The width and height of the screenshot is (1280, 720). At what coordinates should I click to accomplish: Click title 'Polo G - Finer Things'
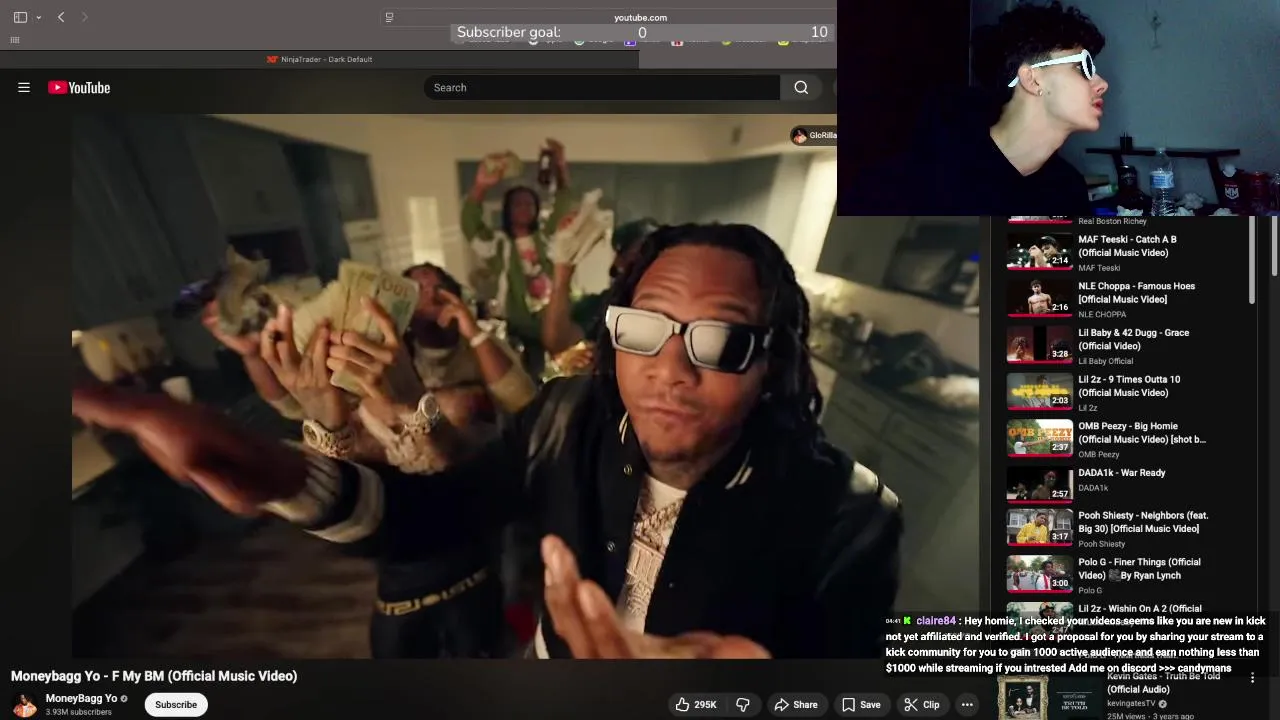tap(1139, 568)
